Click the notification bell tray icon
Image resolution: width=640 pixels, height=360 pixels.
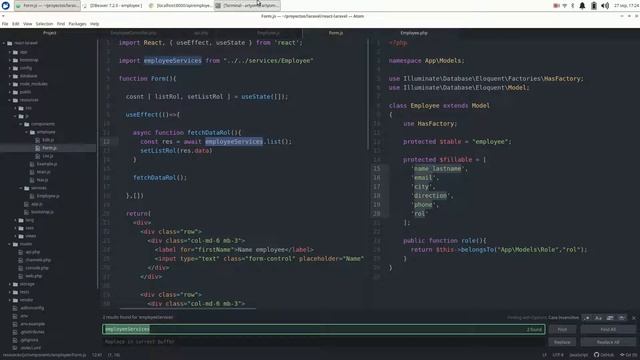click(582, 6)
